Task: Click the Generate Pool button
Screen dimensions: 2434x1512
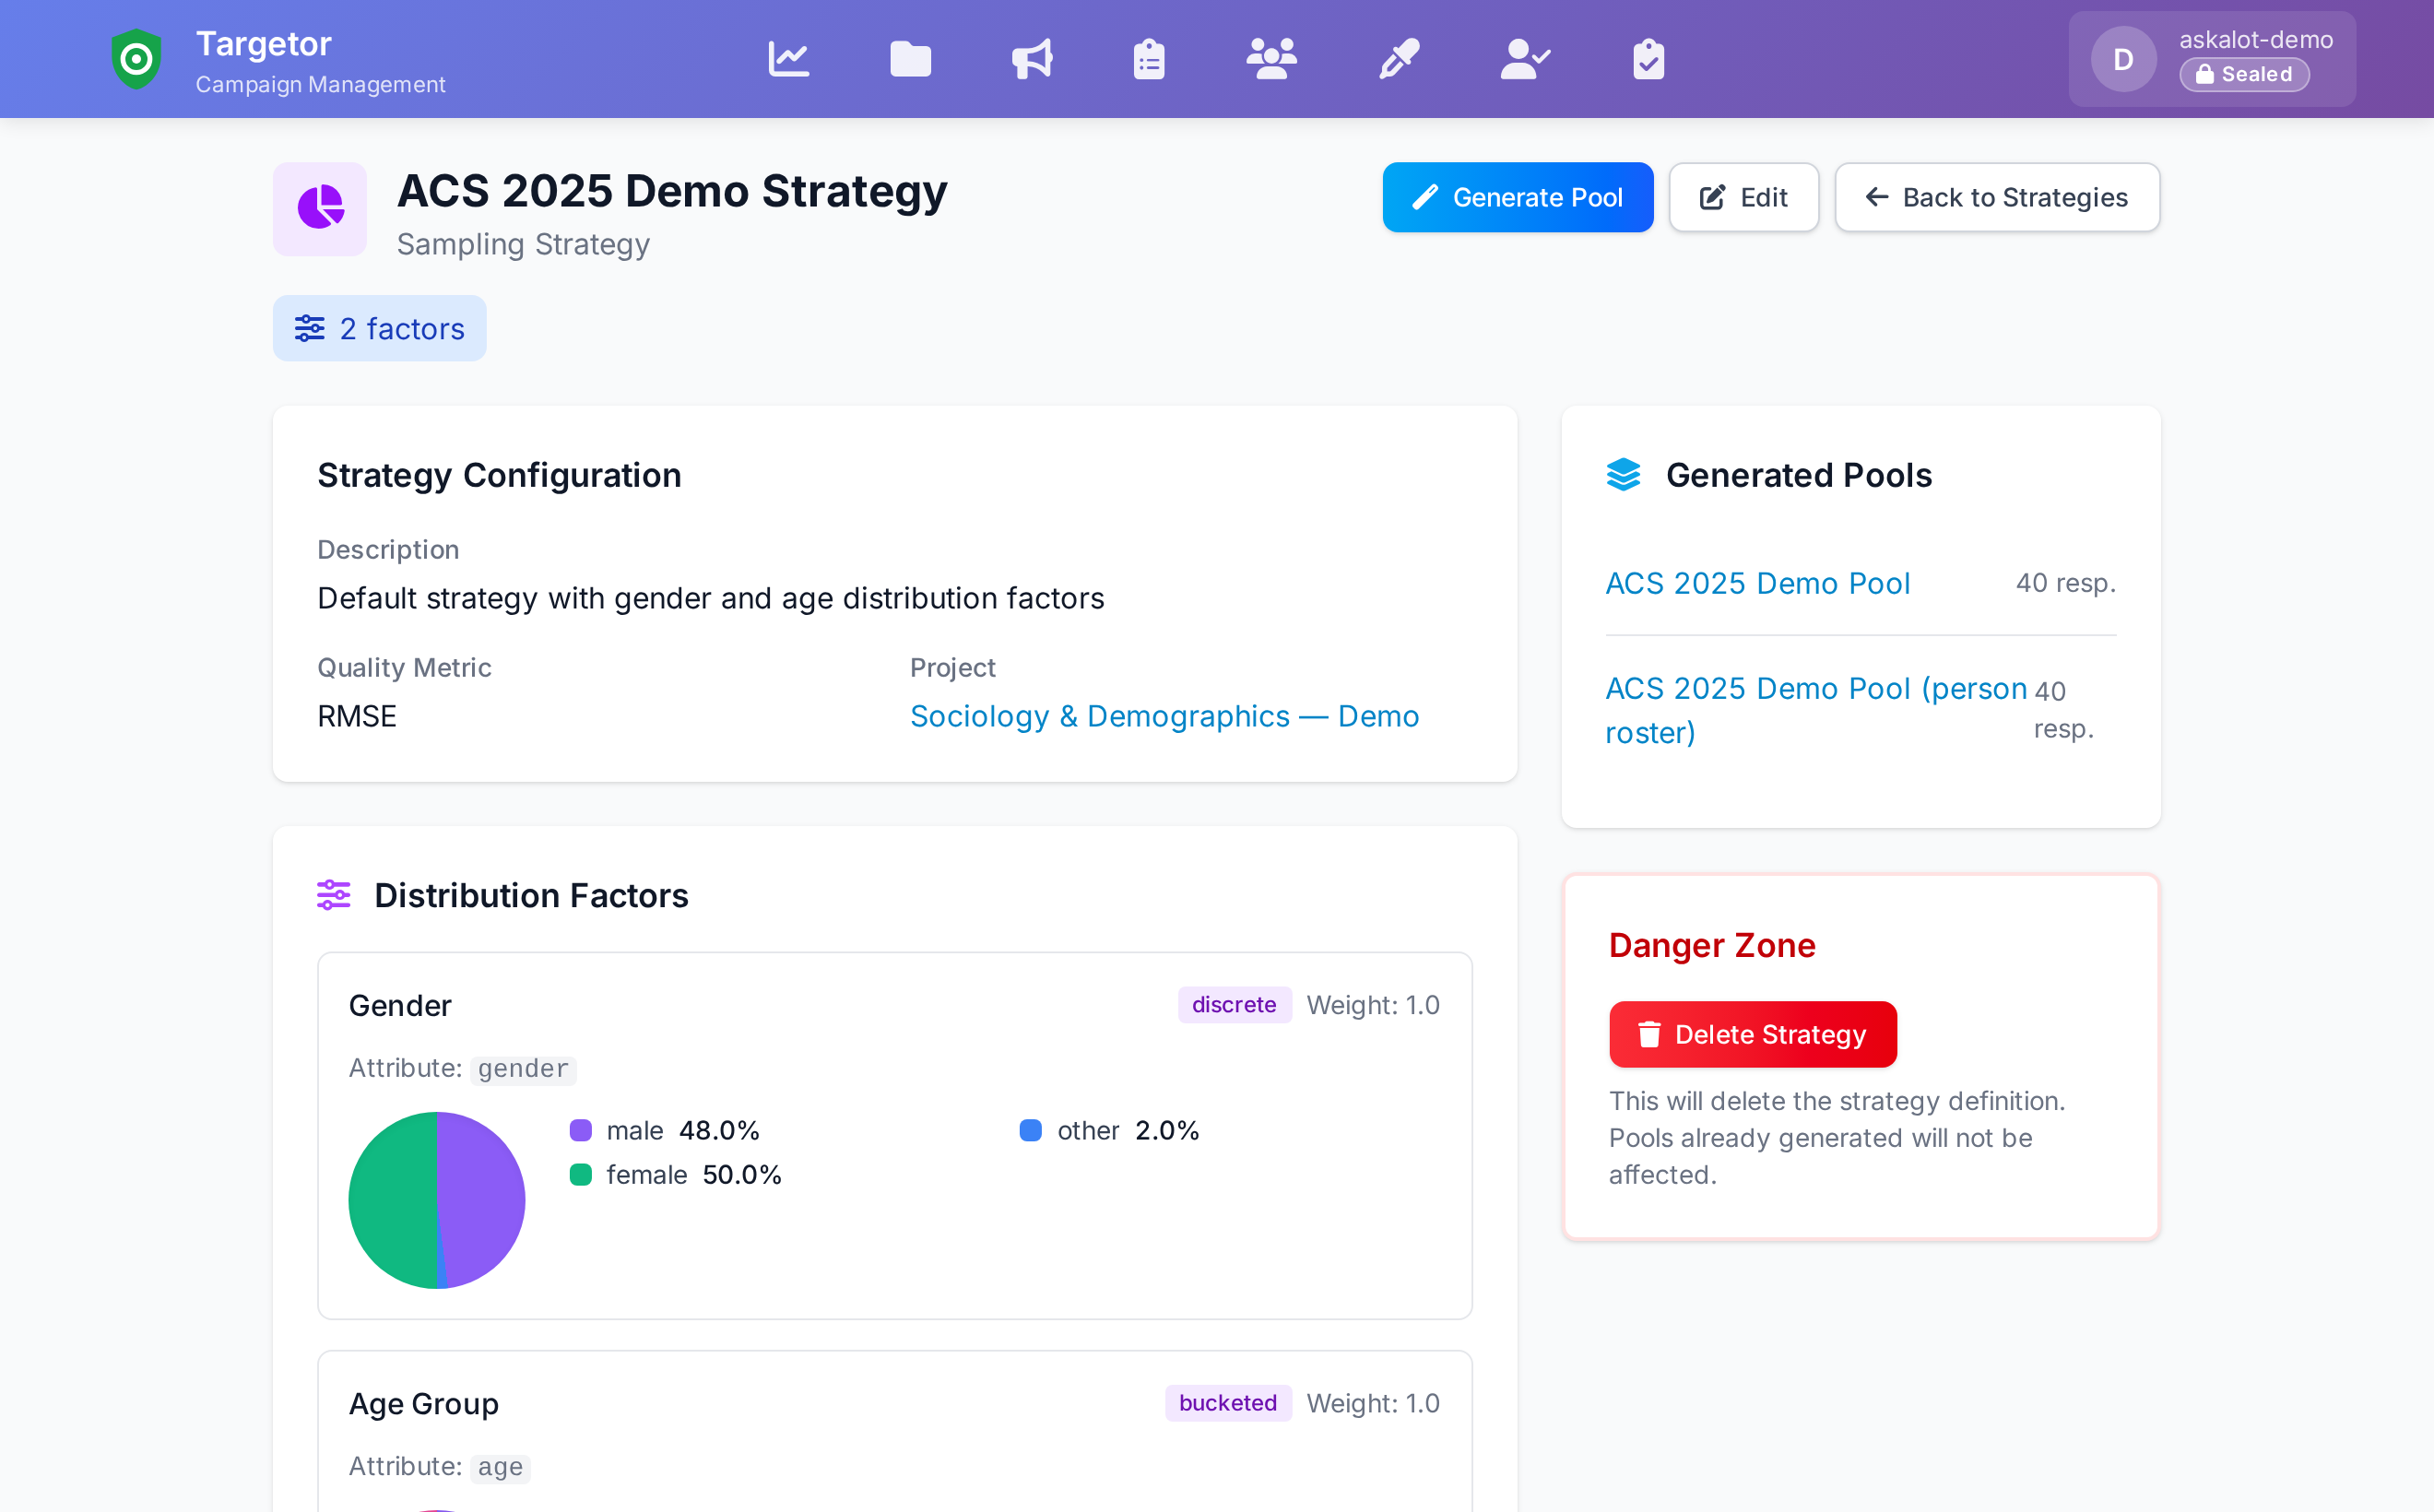Action: click(1517, 197)
